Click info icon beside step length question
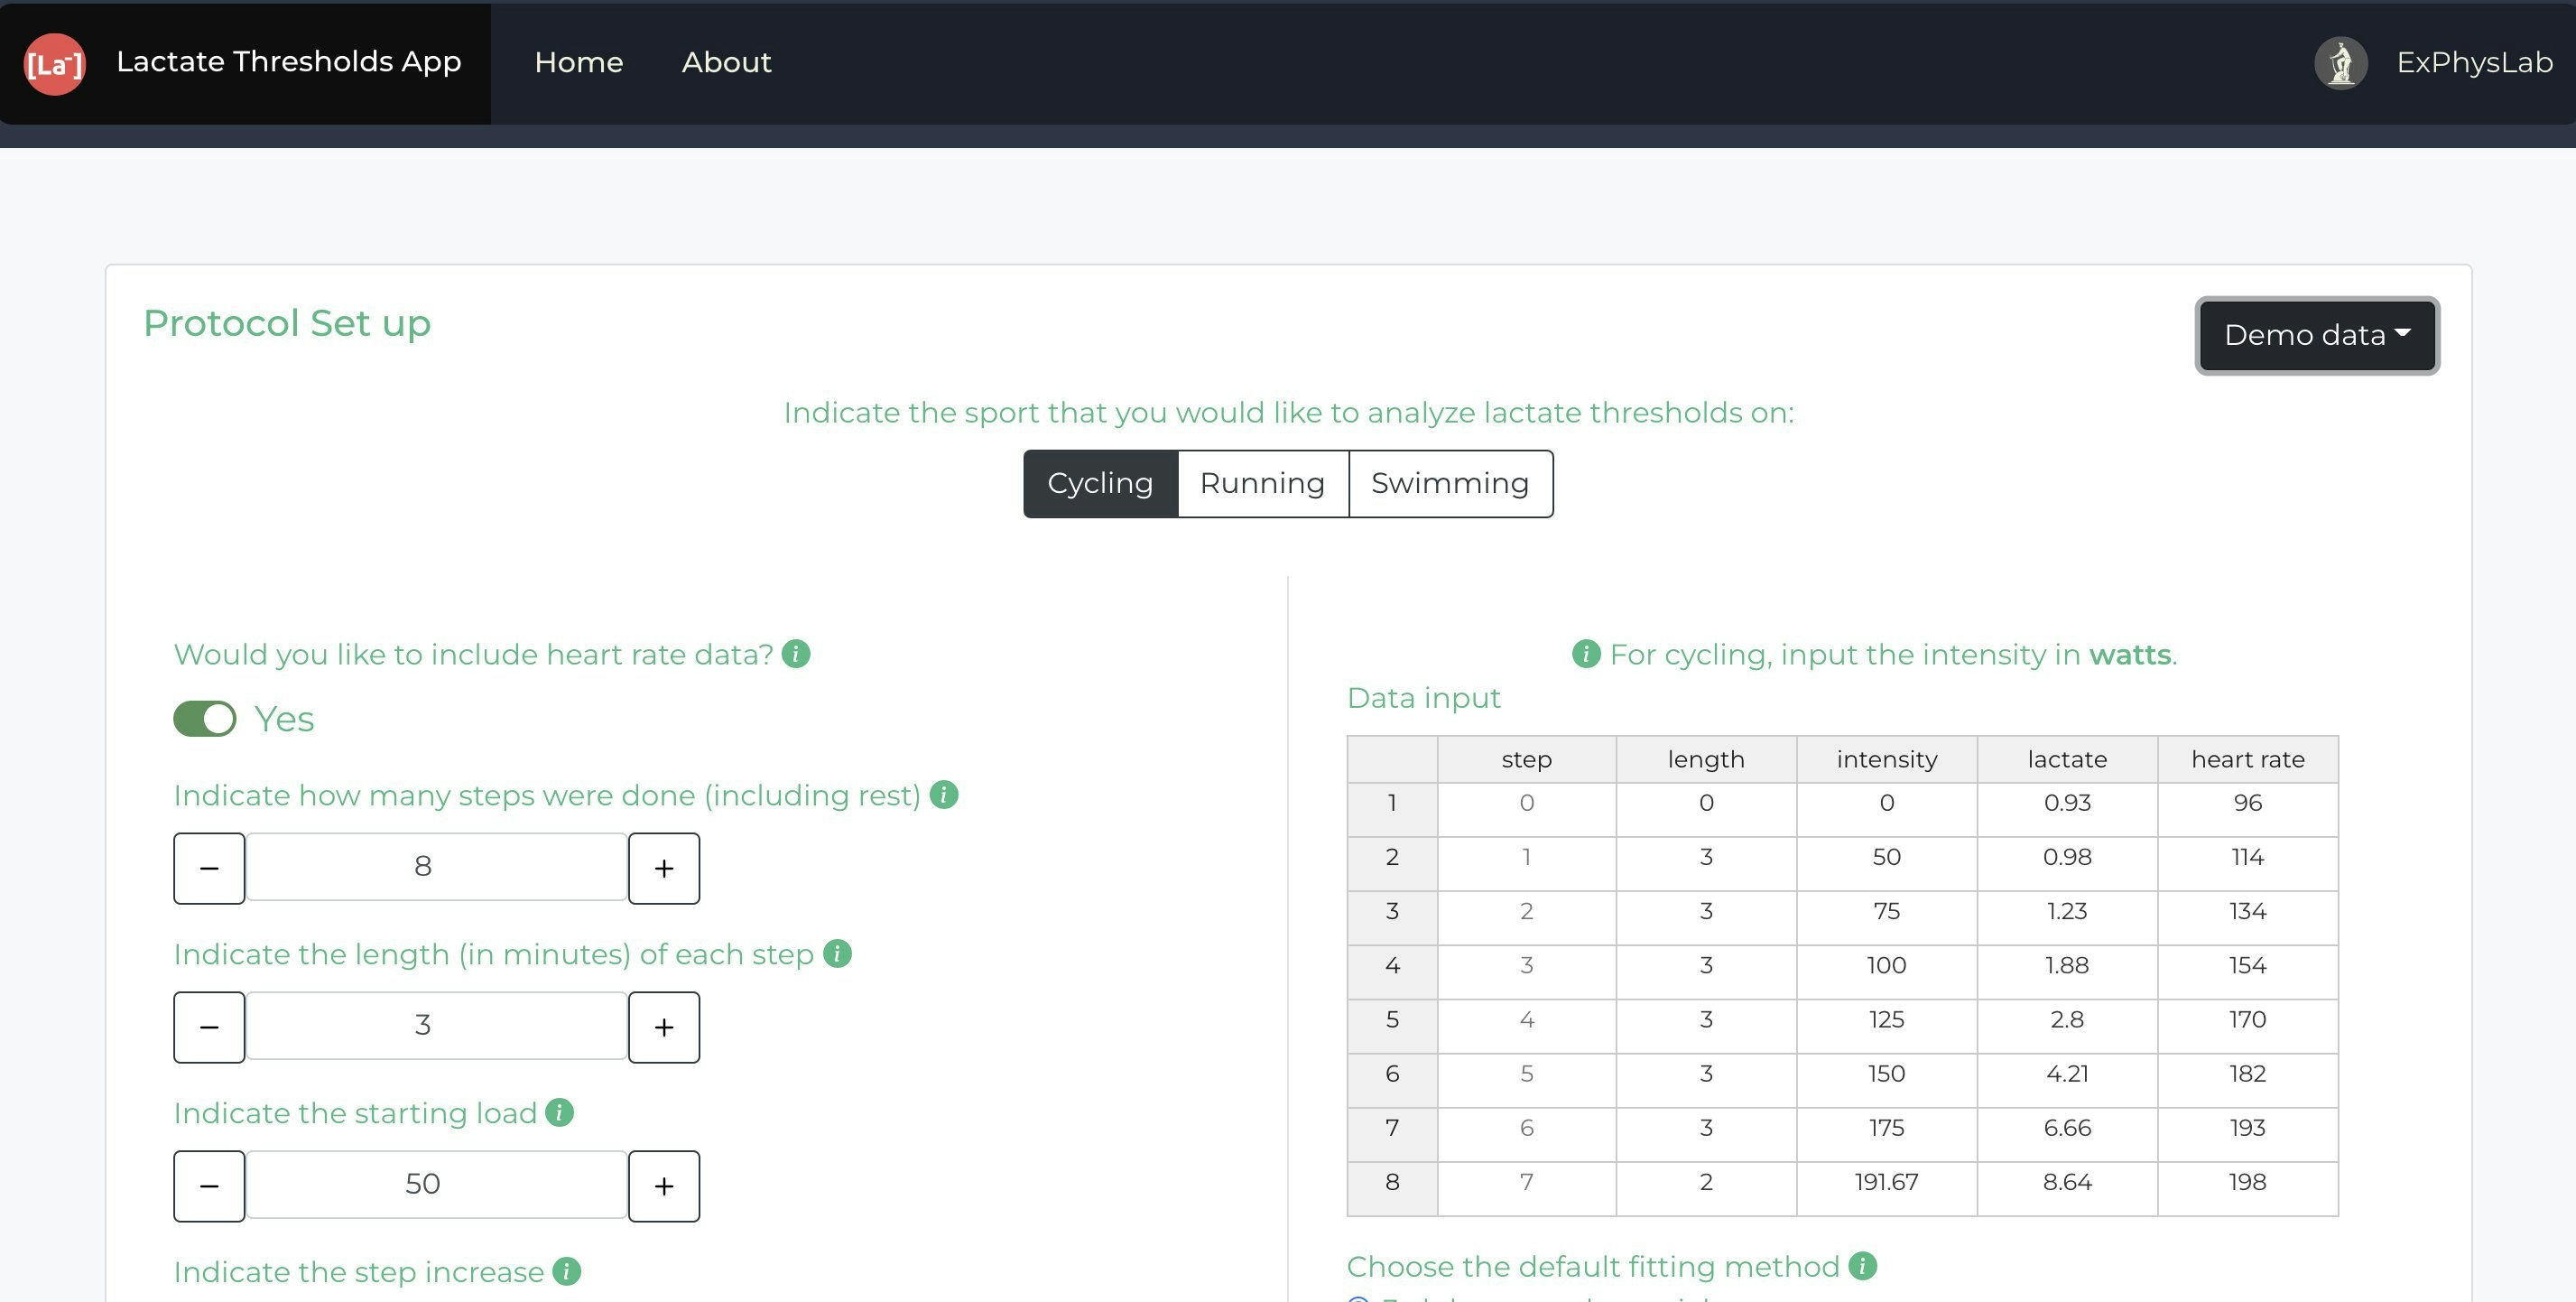 tap(837, 953)
